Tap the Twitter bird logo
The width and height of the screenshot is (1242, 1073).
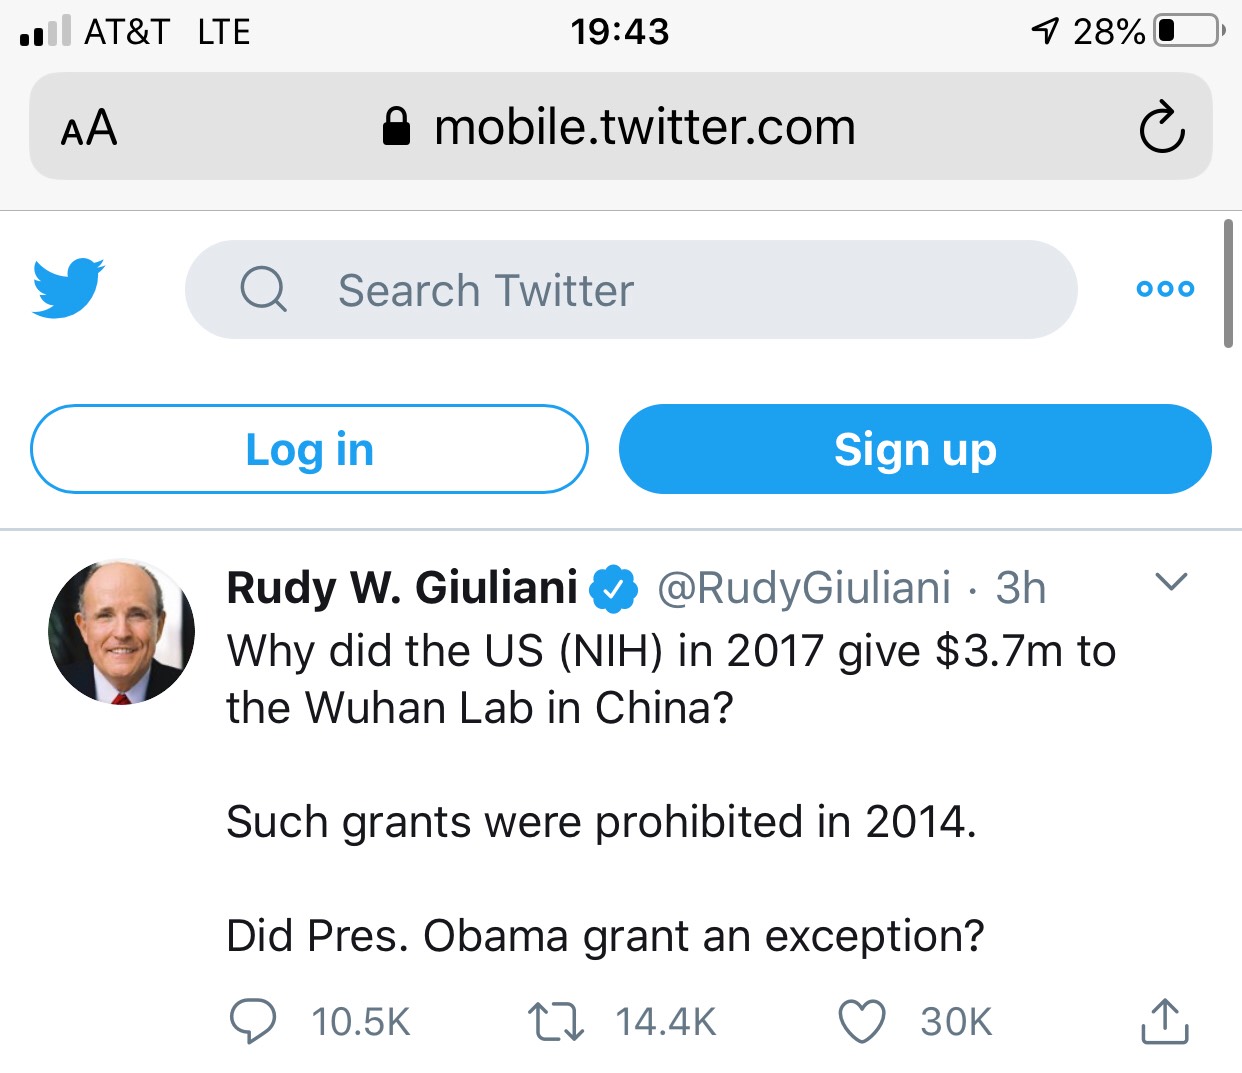point(68,288)
